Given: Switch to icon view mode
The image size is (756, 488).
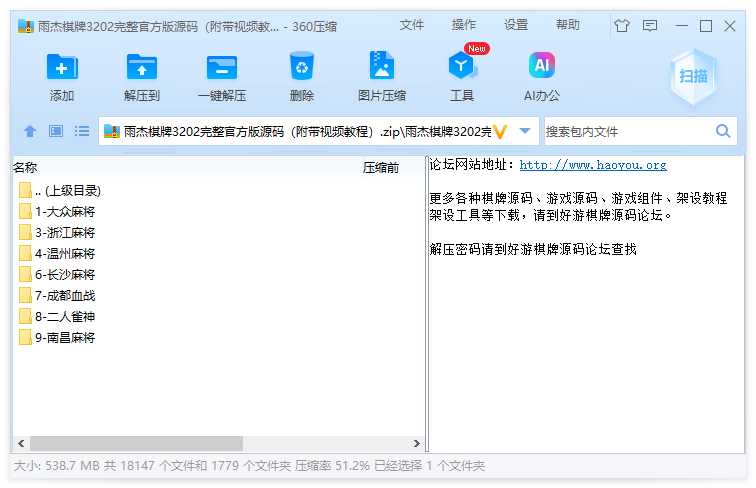Looking at the screenshot, I should click(x=56, y=131).
